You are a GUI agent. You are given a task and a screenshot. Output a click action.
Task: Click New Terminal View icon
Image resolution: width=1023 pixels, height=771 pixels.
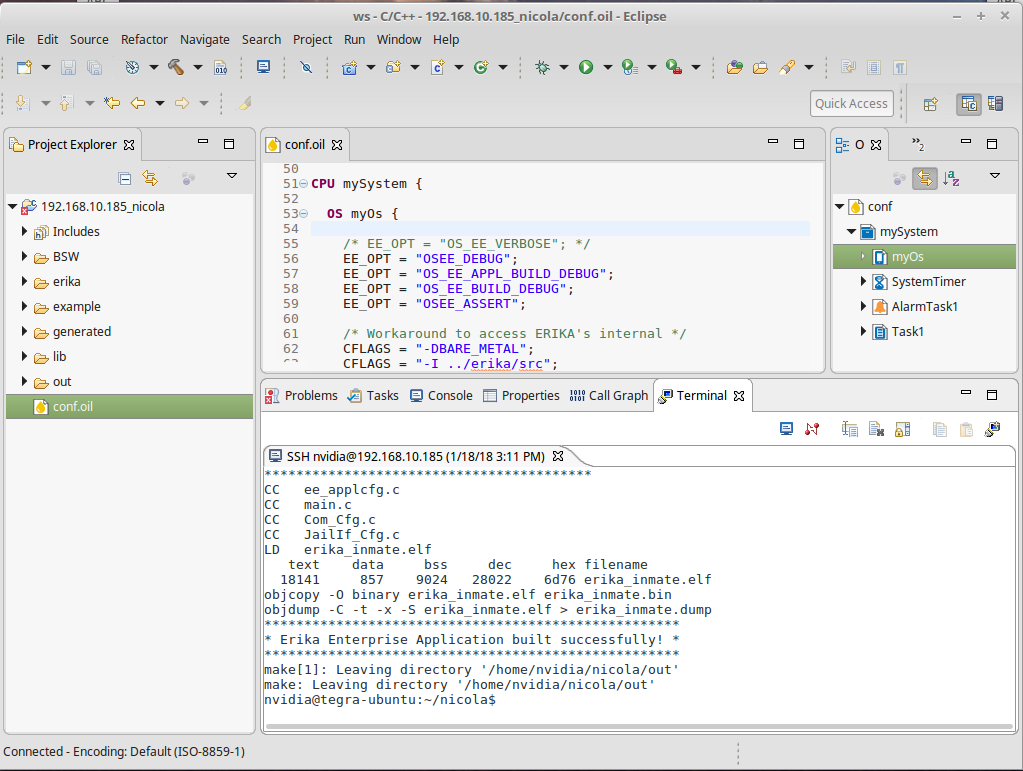[x=992, y=429]
